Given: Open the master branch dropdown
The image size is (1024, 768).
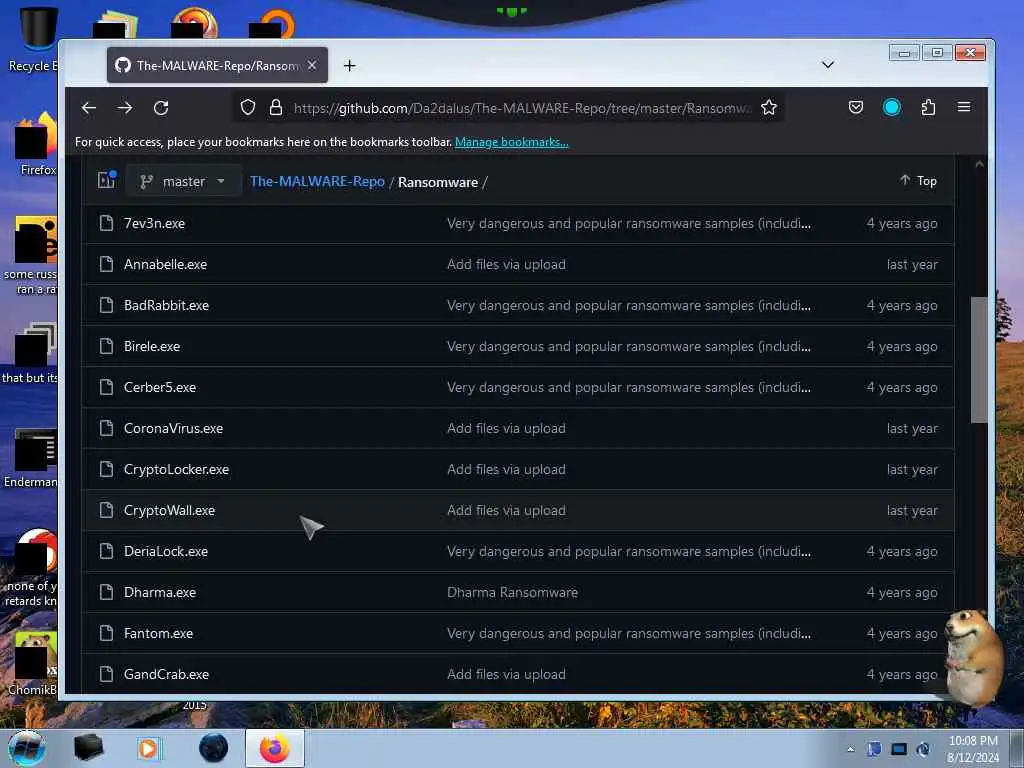Looking at the screenshot, I should point(182,182).
